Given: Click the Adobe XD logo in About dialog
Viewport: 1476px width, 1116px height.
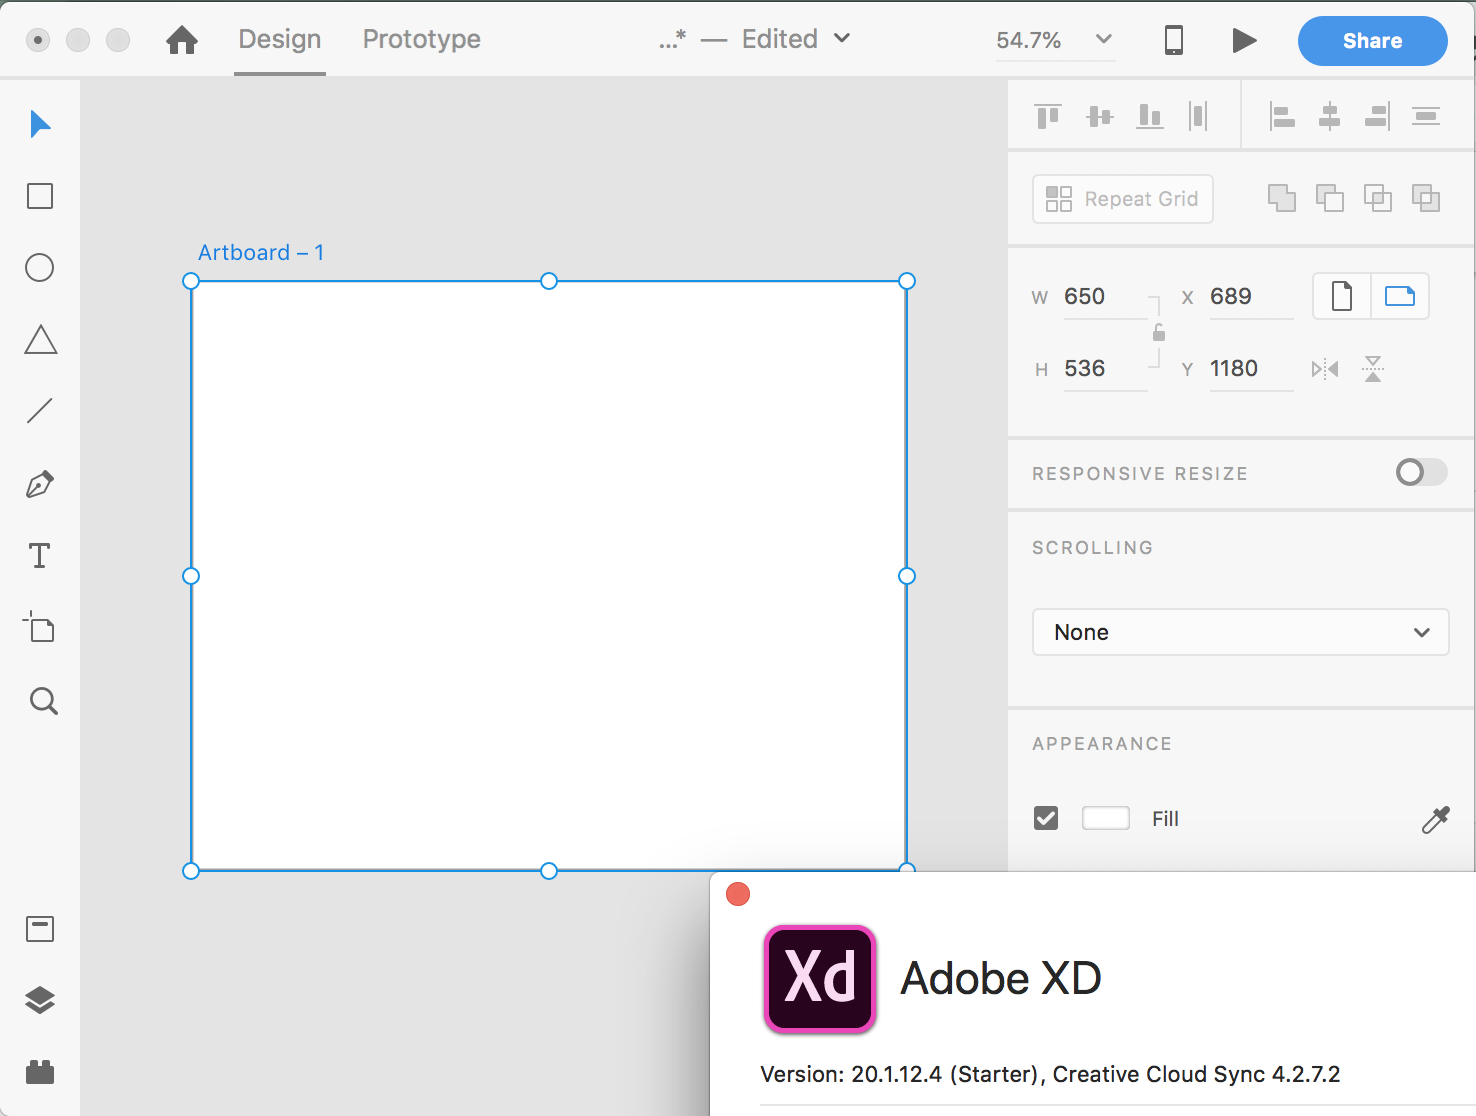Looking at the screenshot, I should click(820, 979).
